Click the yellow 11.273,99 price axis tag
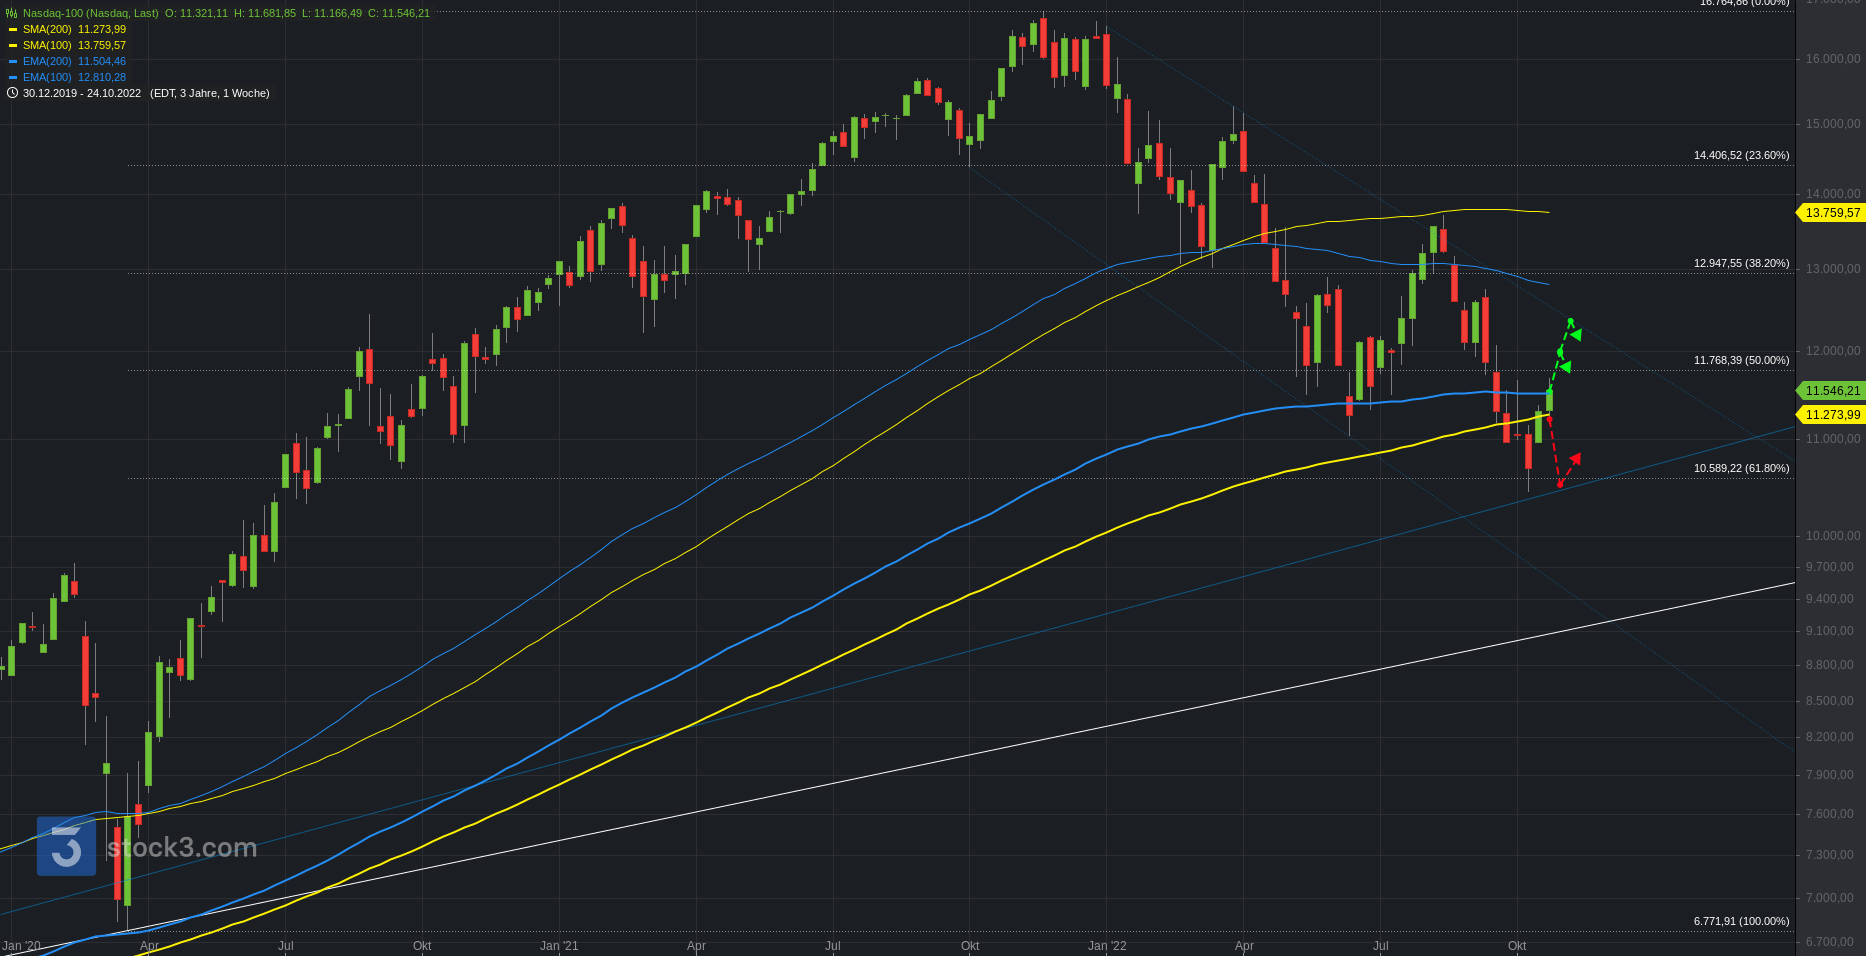 1831,415
